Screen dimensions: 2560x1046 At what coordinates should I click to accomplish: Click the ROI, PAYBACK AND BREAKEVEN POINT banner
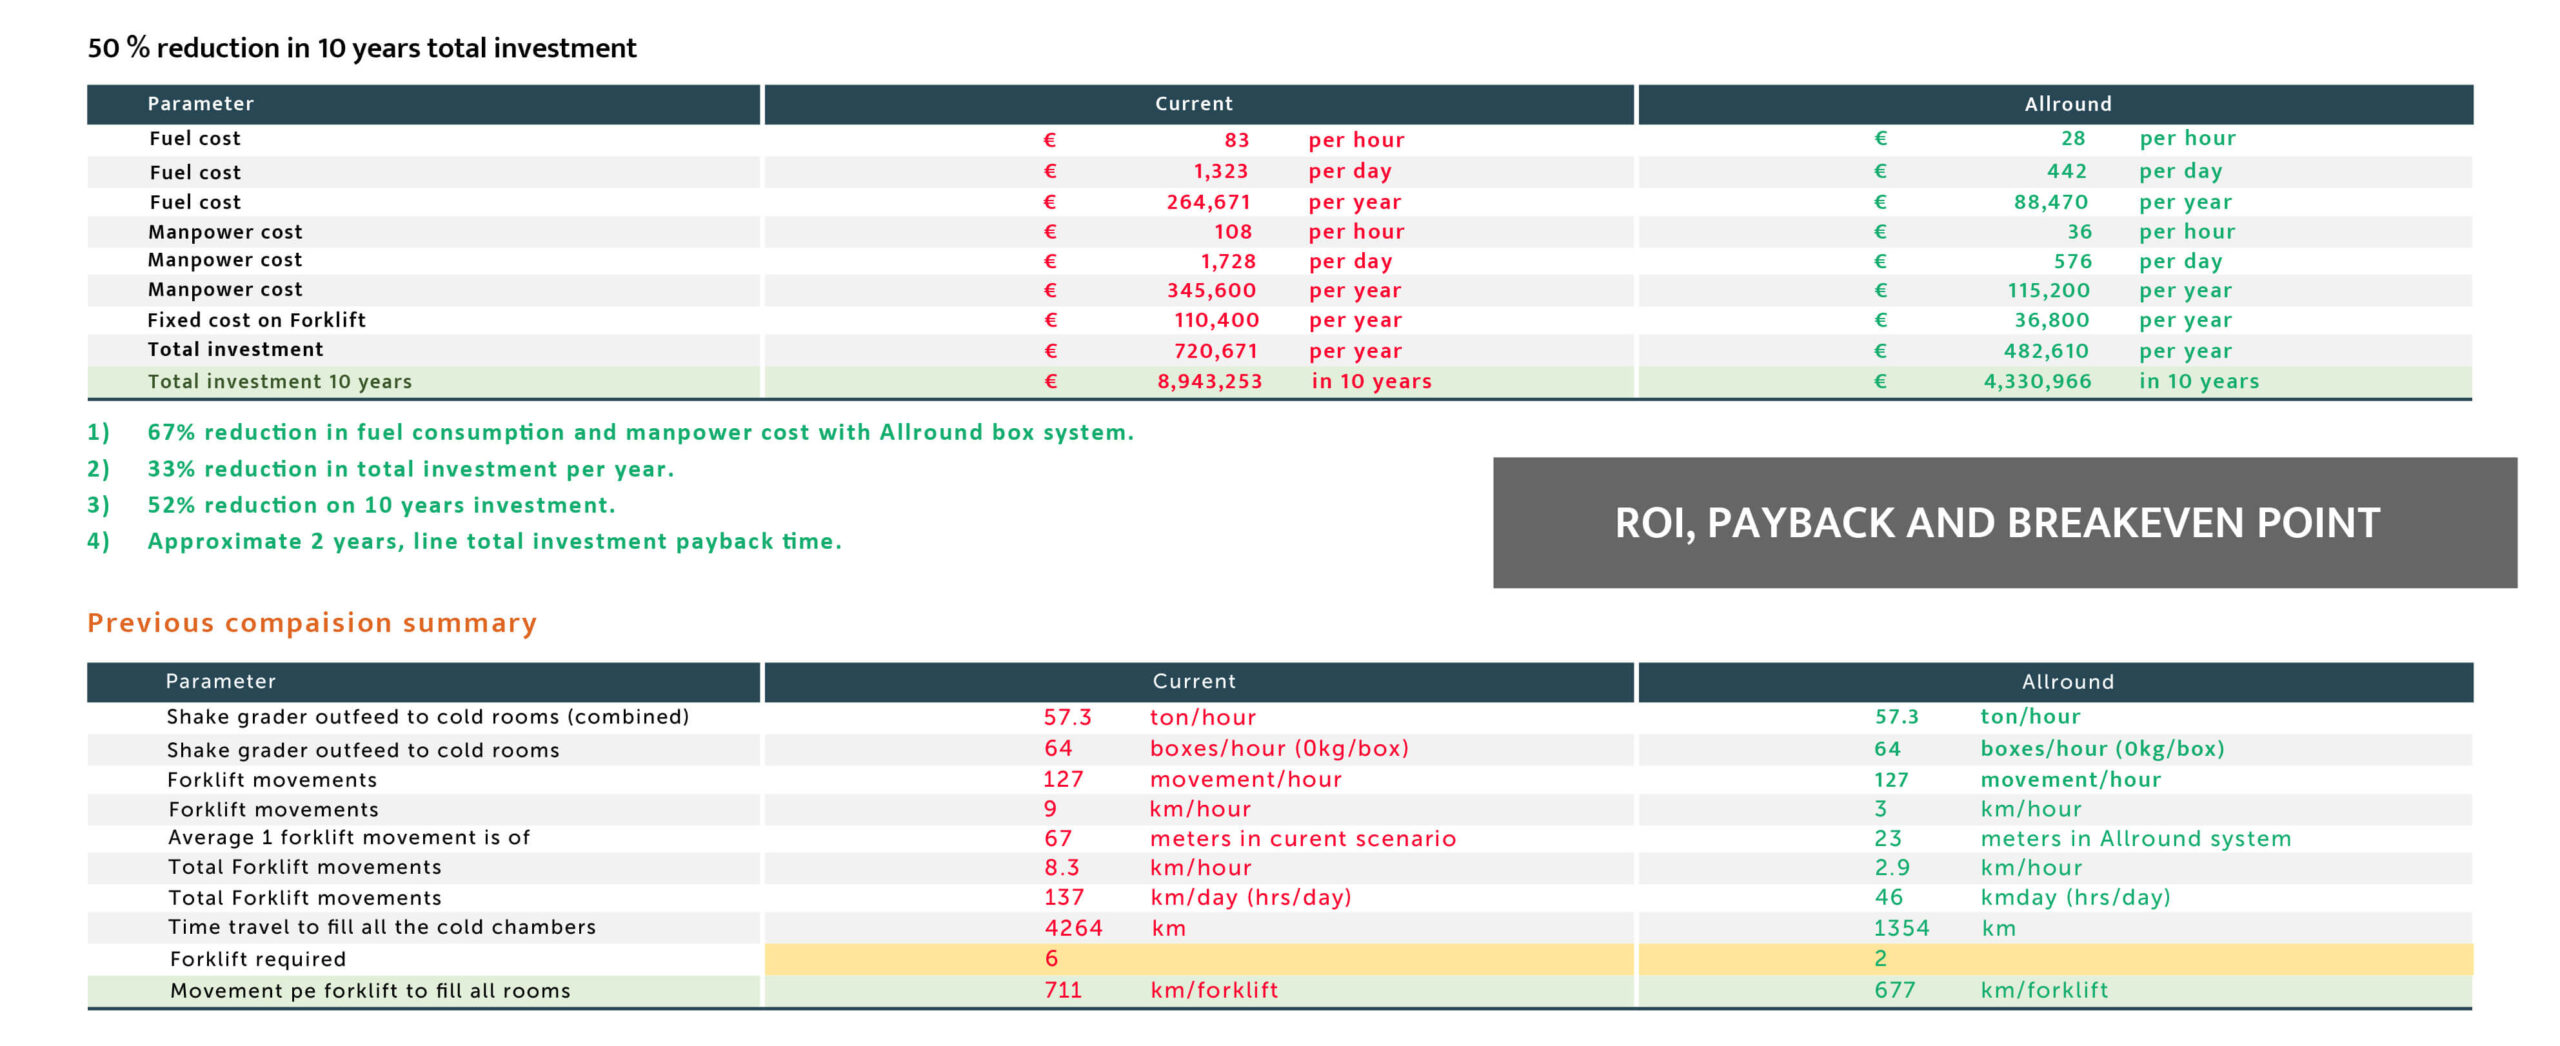[x=2003, y=523]
